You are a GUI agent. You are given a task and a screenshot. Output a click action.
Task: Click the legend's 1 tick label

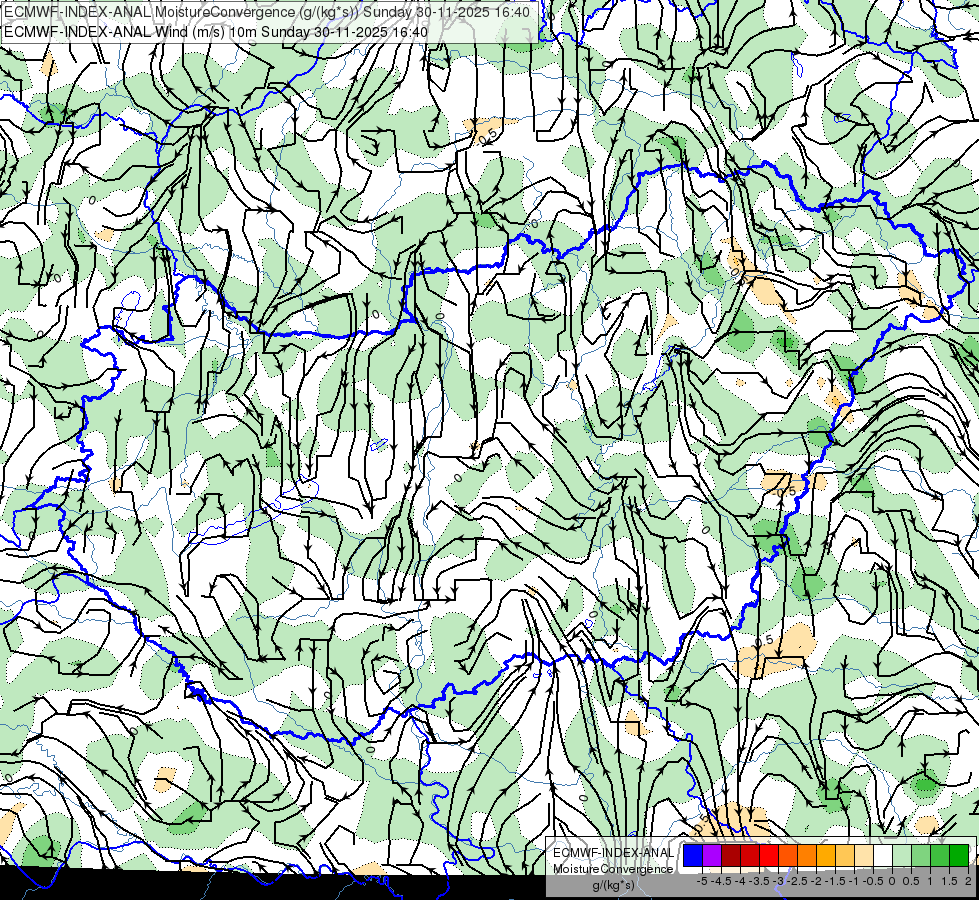pyautogui.click(x=930, y=881)
